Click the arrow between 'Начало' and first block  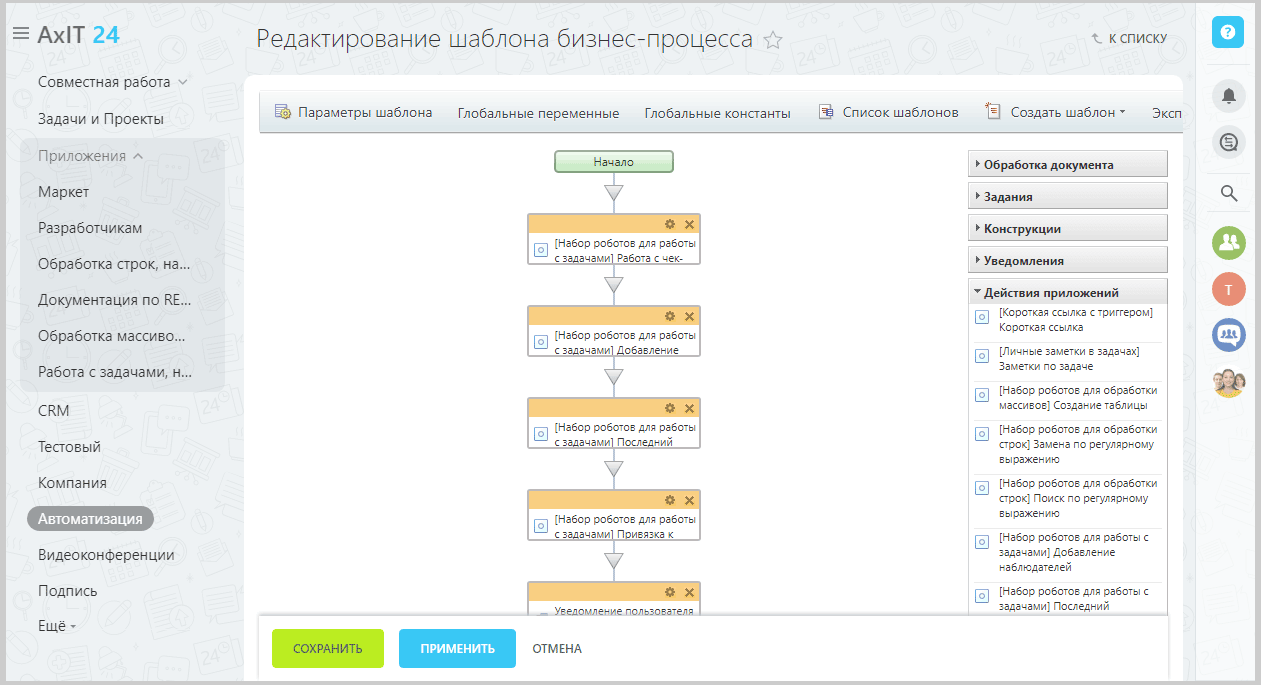point(614,192)
